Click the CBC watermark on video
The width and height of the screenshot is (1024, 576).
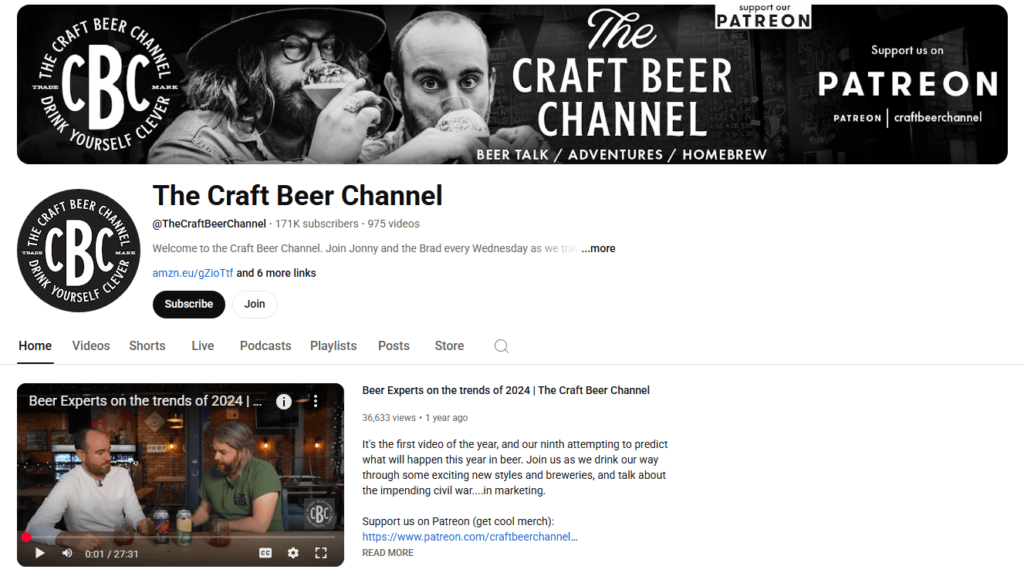tap(319, 515)
